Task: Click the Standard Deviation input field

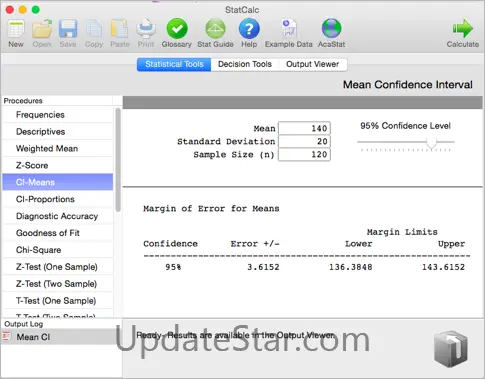Action: pos(304,141)
